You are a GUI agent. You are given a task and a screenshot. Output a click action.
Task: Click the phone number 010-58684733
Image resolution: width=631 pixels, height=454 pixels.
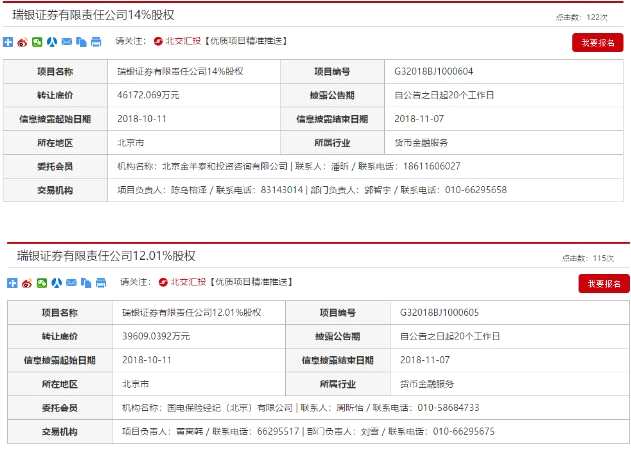point(449,408)
